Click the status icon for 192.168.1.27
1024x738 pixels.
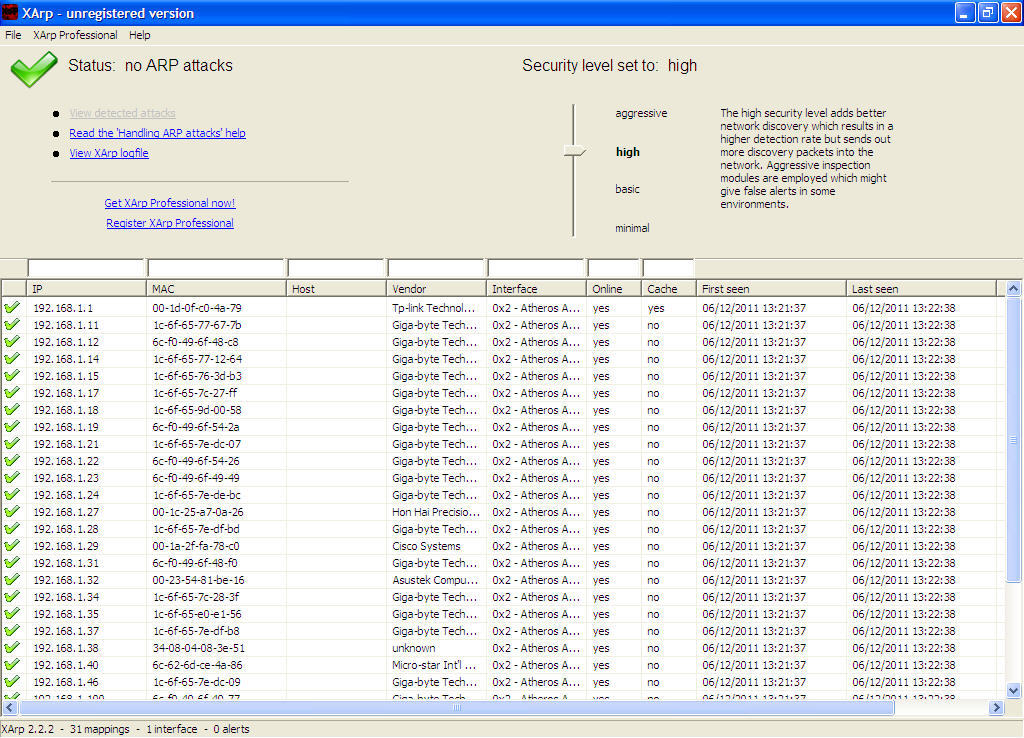click(12, 511)
